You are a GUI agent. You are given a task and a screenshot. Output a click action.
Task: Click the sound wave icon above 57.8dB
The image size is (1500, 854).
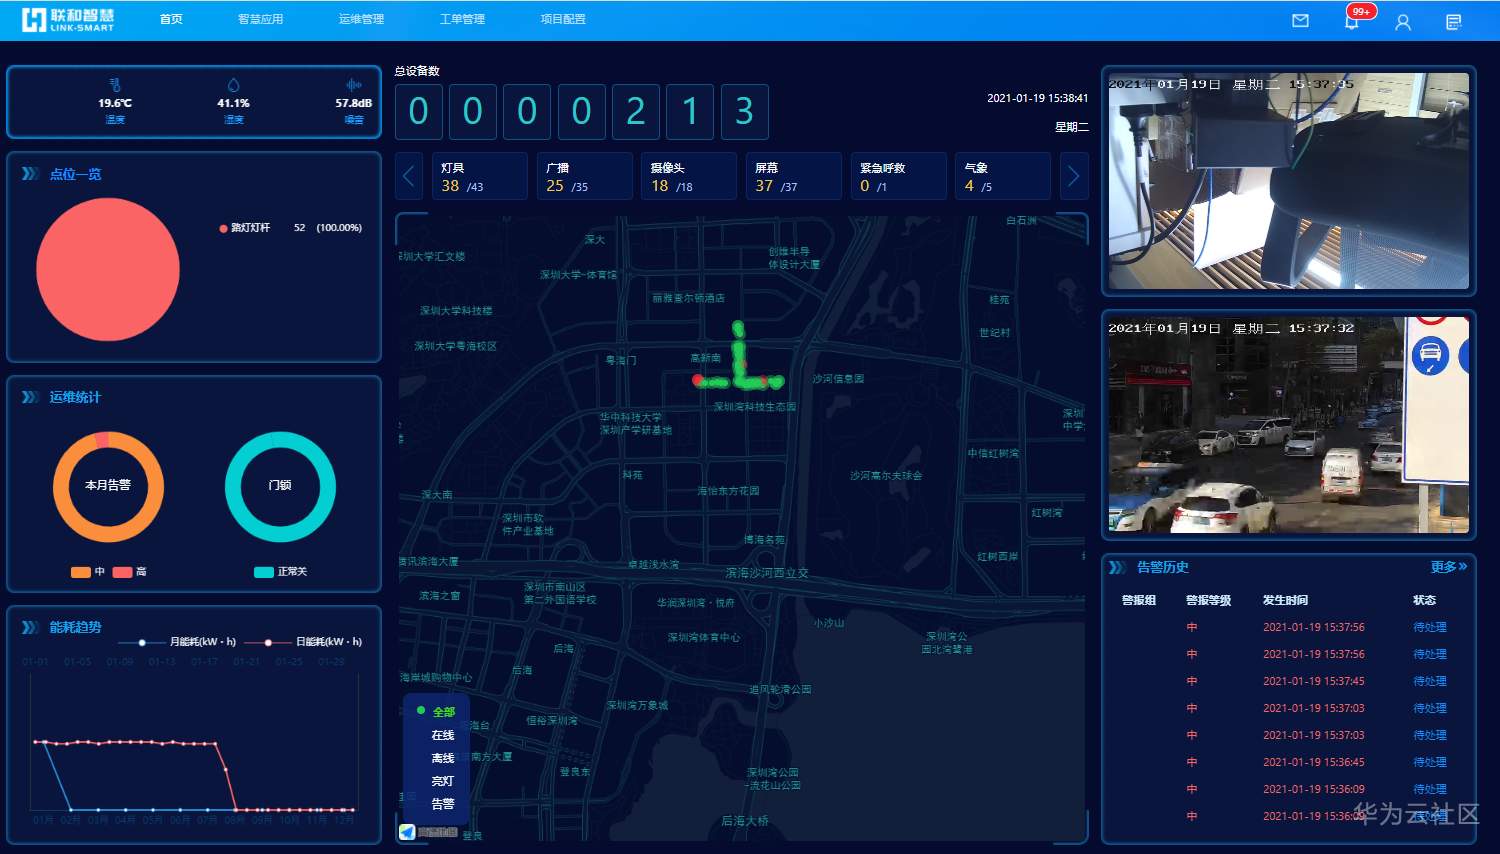[353, 85]
